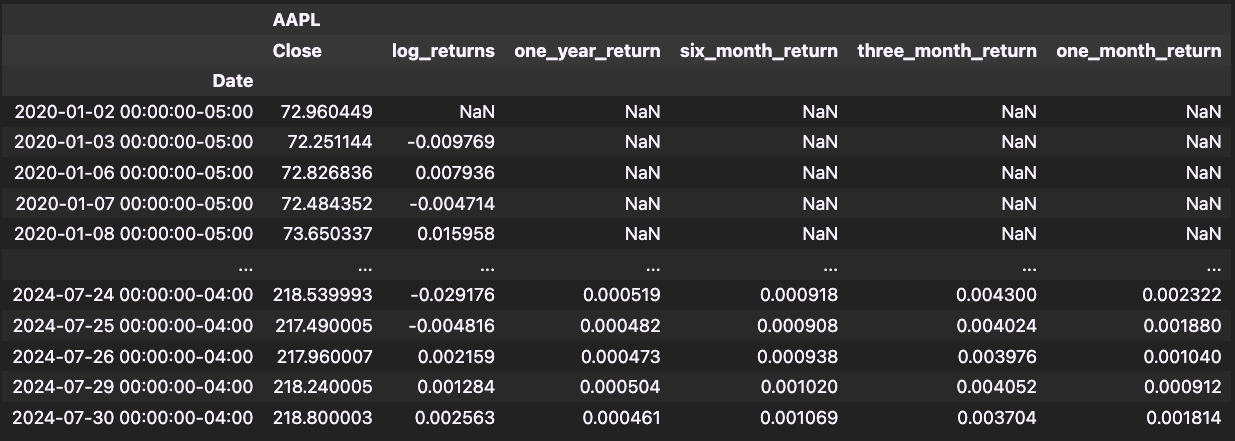Select the 2024-07-24 date row label
Viewport: 1235px width, 441px height.
(x=134, y=295)
